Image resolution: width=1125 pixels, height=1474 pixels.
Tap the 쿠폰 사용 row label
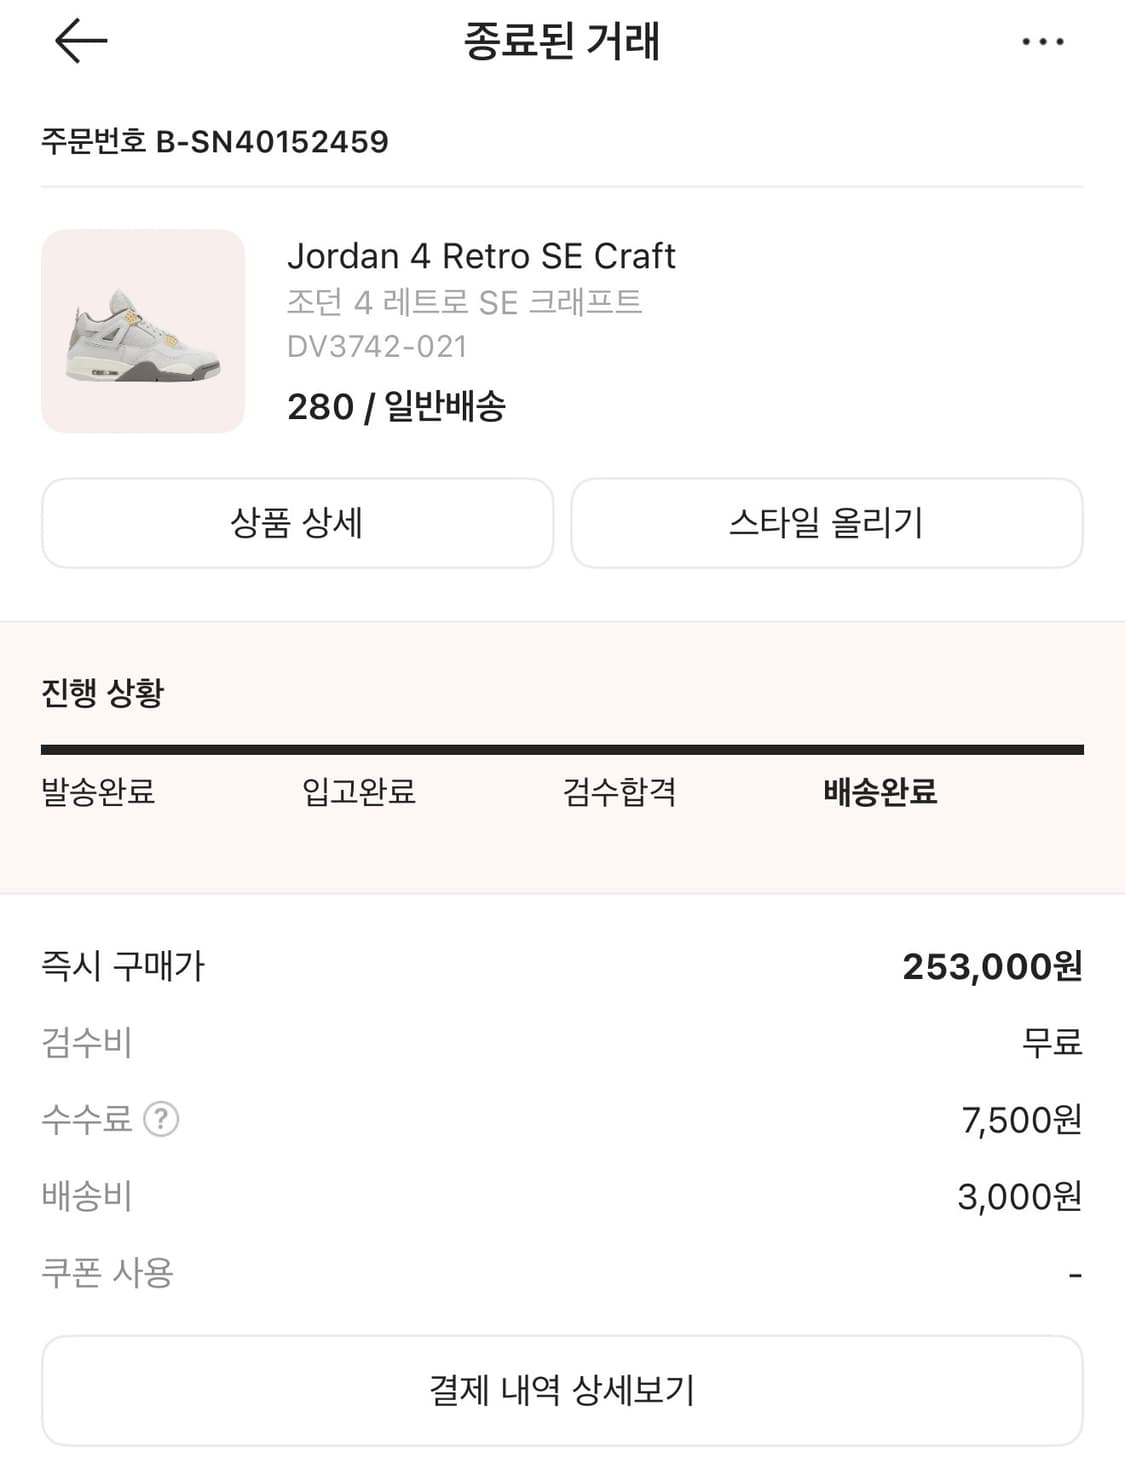(x=107, y=1272)
